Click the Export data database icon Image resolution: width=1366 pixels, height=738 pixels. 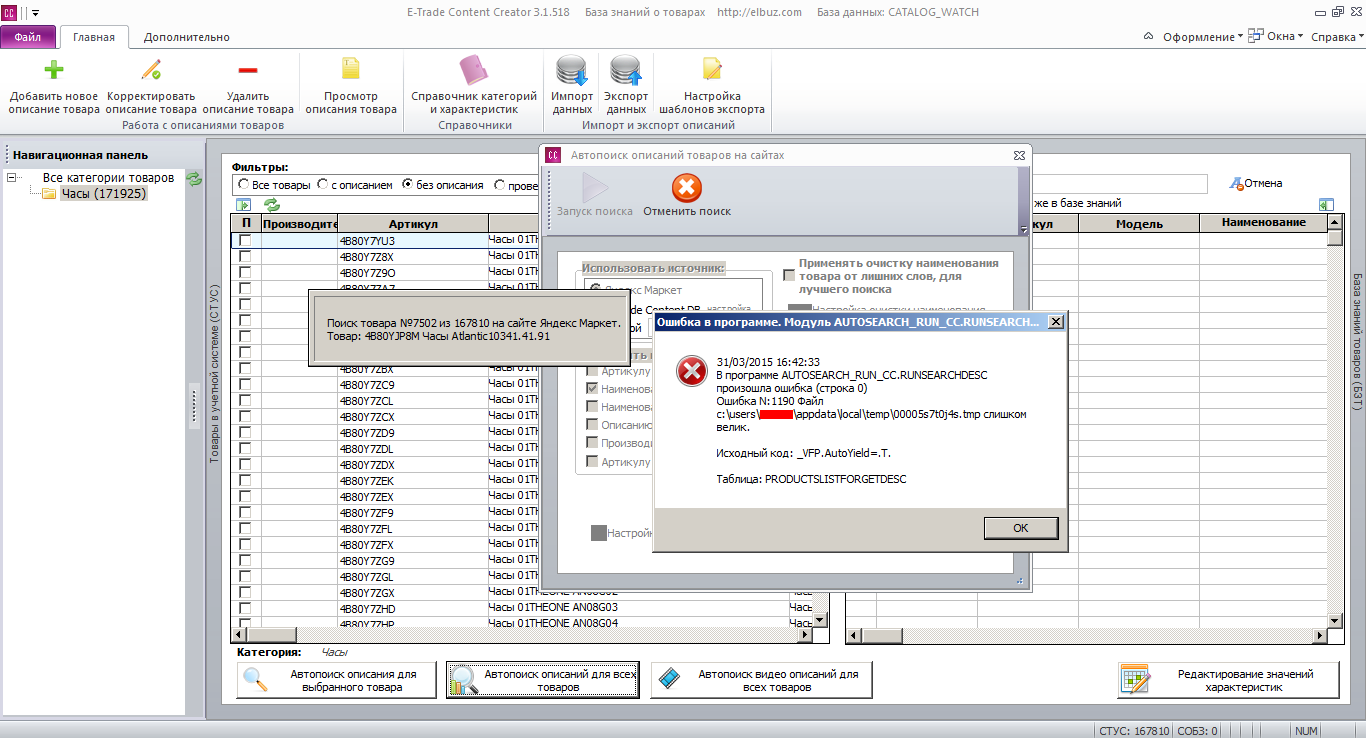pos(626,70)
